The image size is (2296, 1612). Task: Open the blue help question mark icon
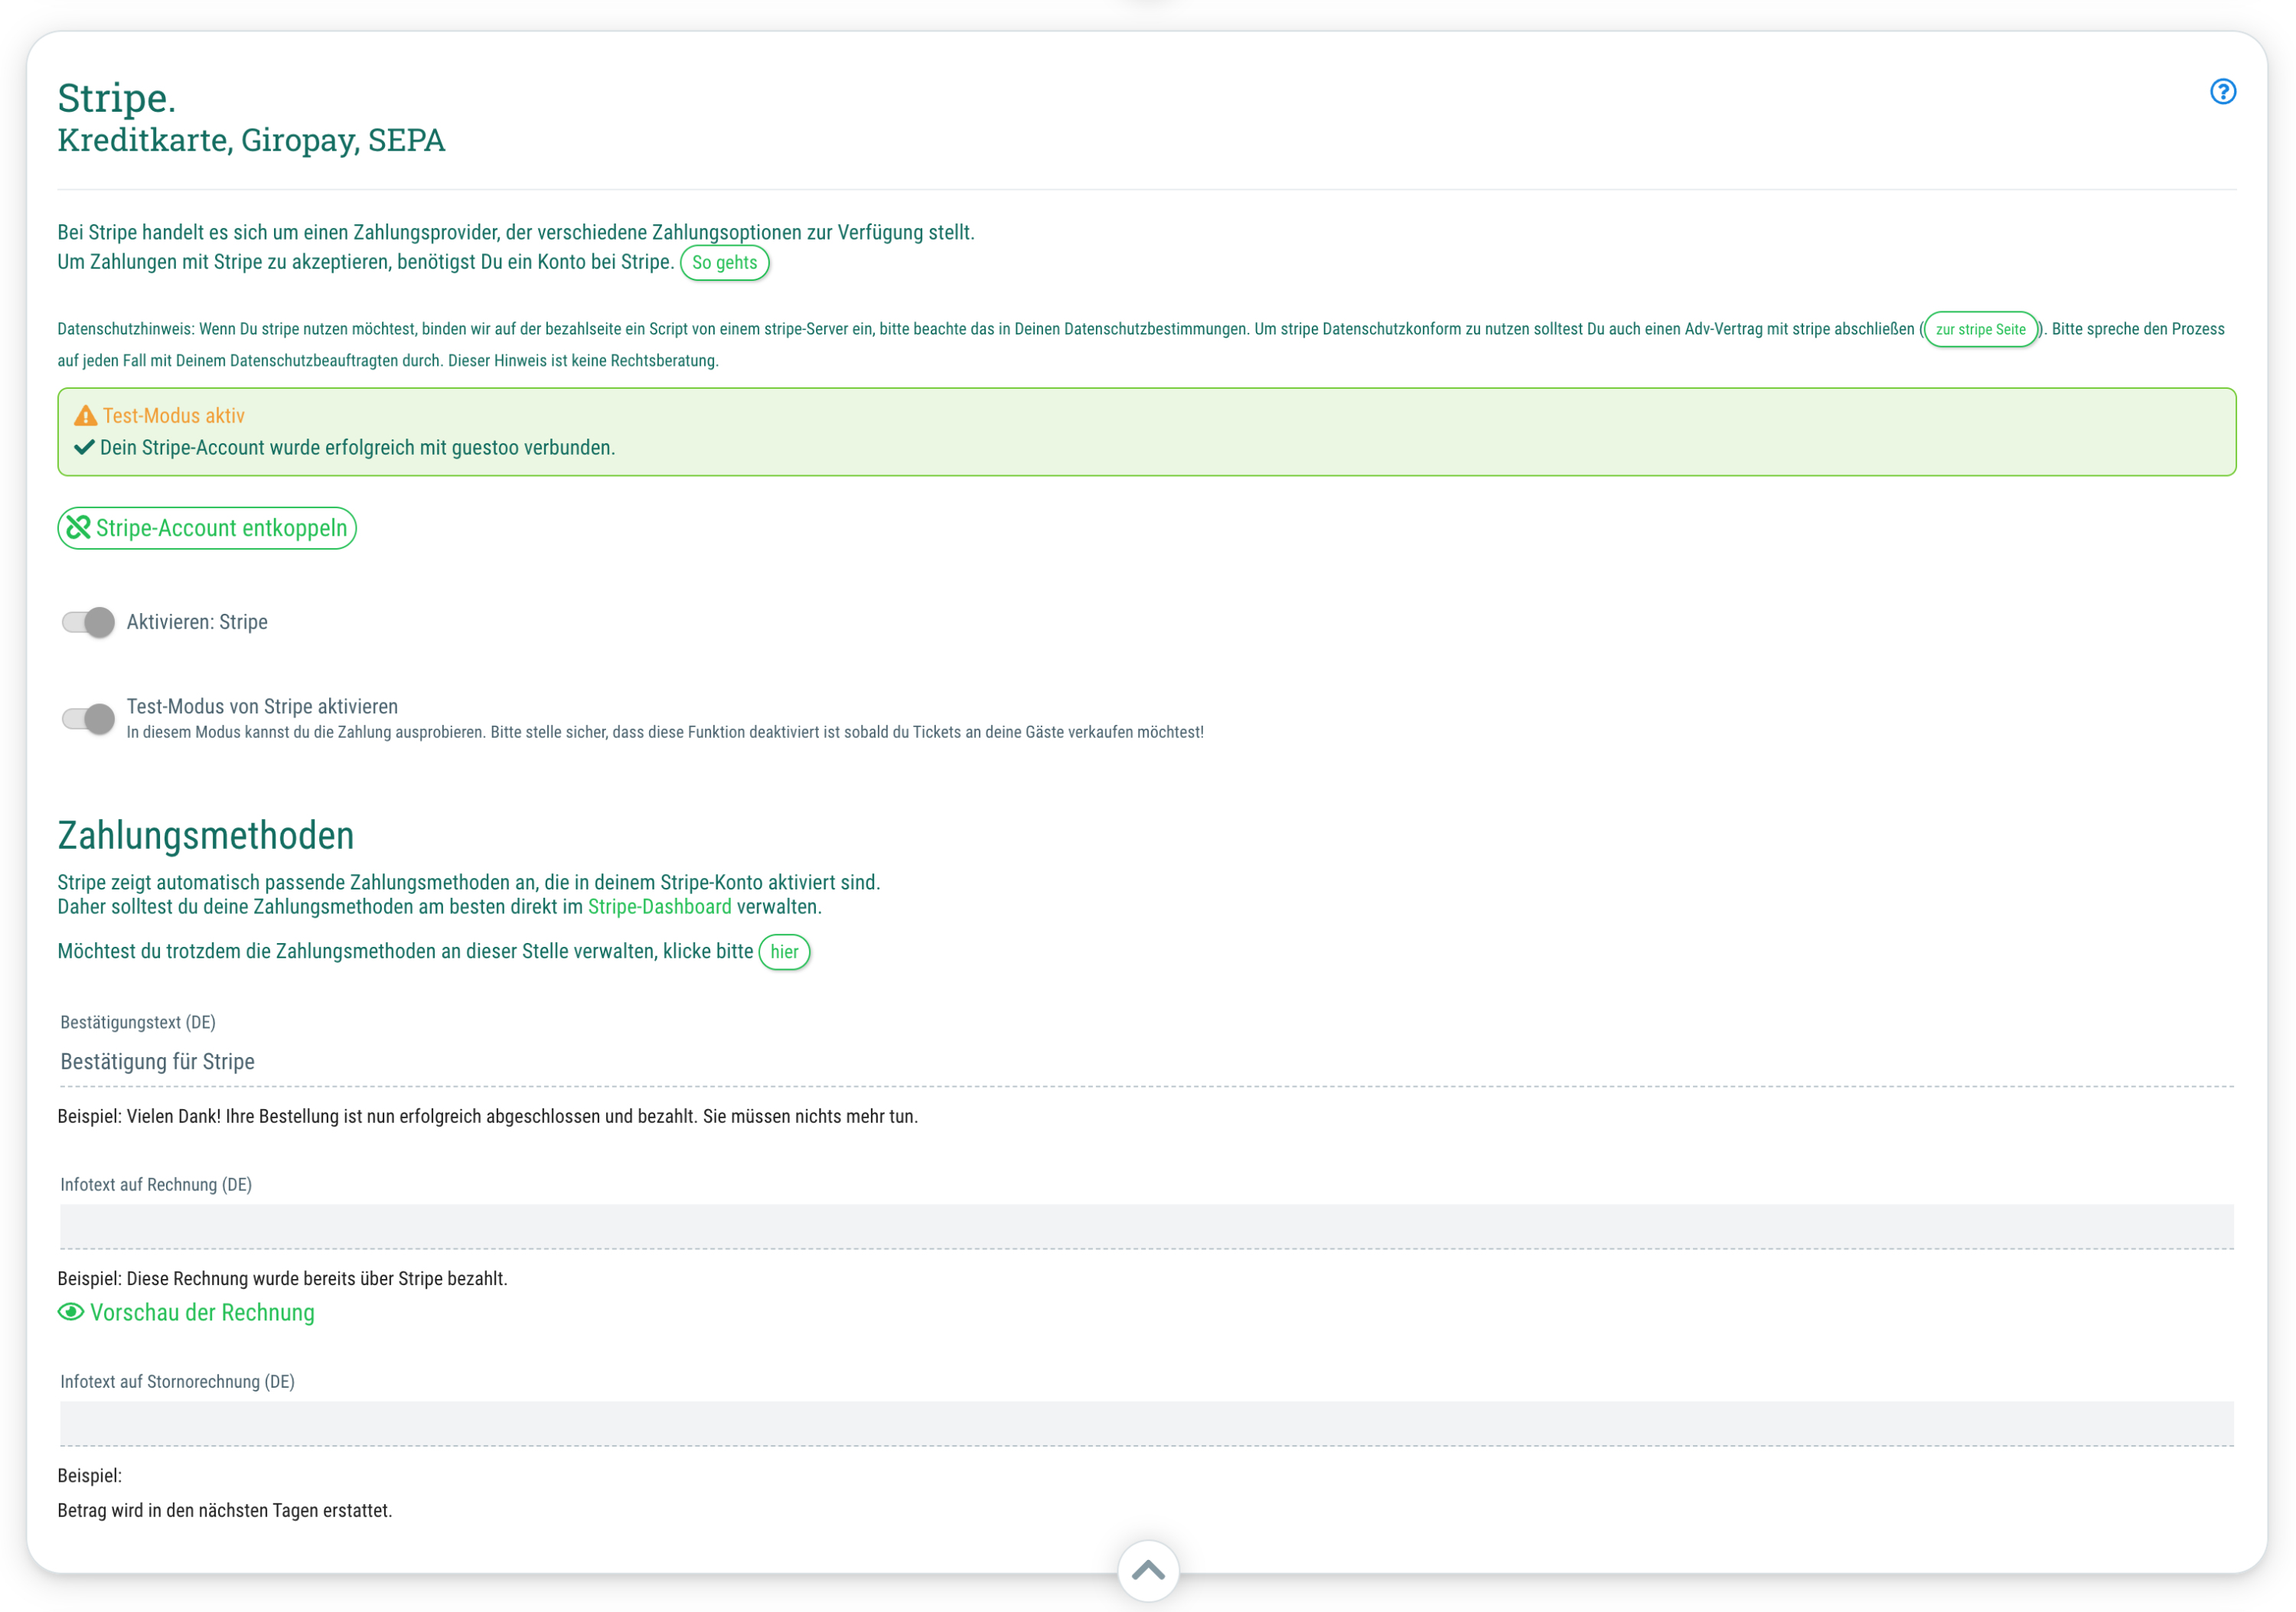(x=2222, y=92)
